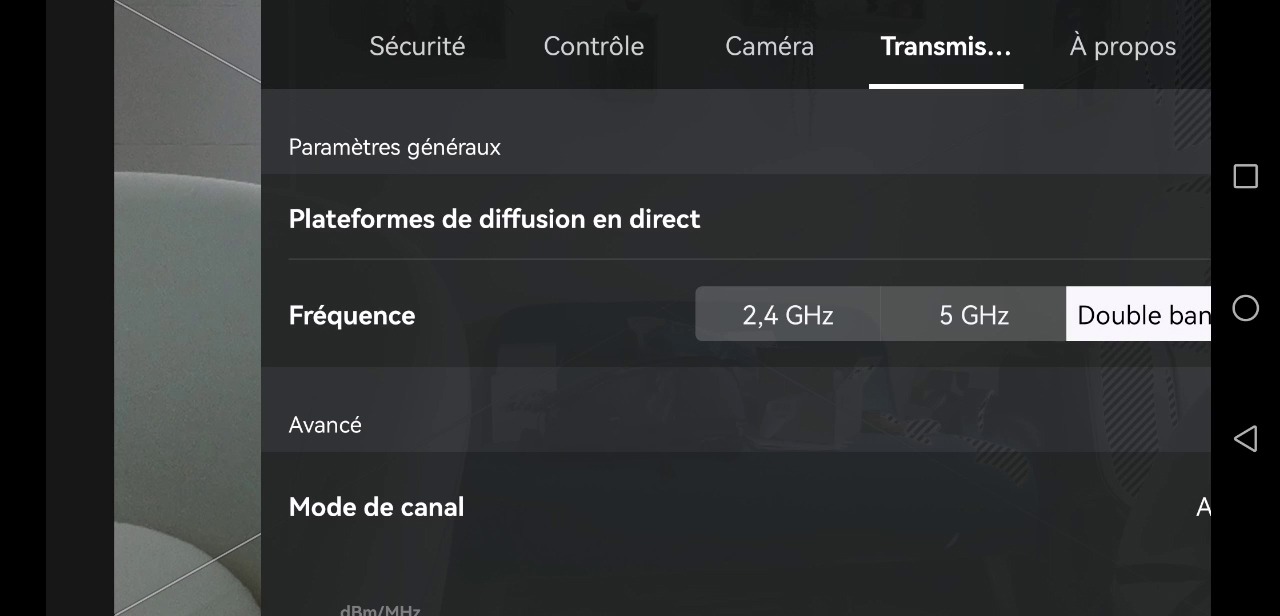The height and width of the screenshot is (616, 1280).
Task: Switch to the Contrôle tab
Action: point(594,46)
